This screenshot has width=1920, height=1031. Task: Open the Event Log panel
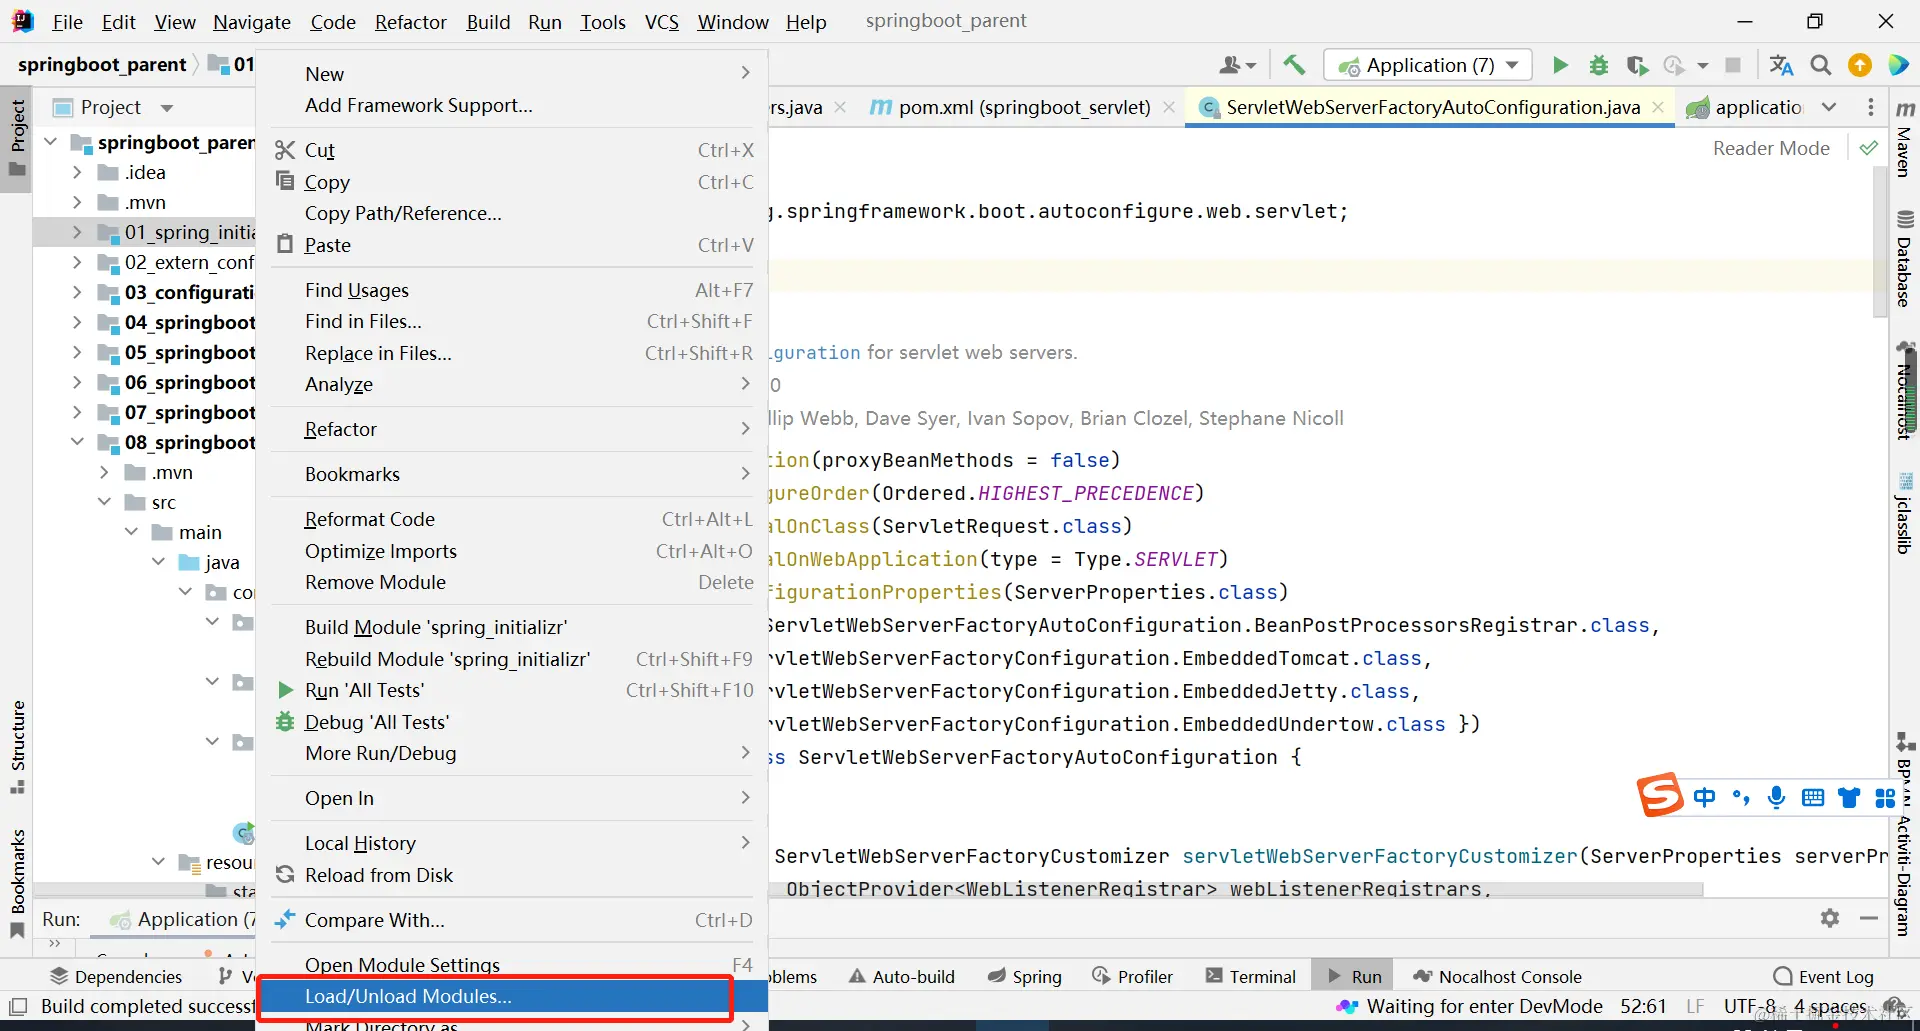click(1823, 976)
